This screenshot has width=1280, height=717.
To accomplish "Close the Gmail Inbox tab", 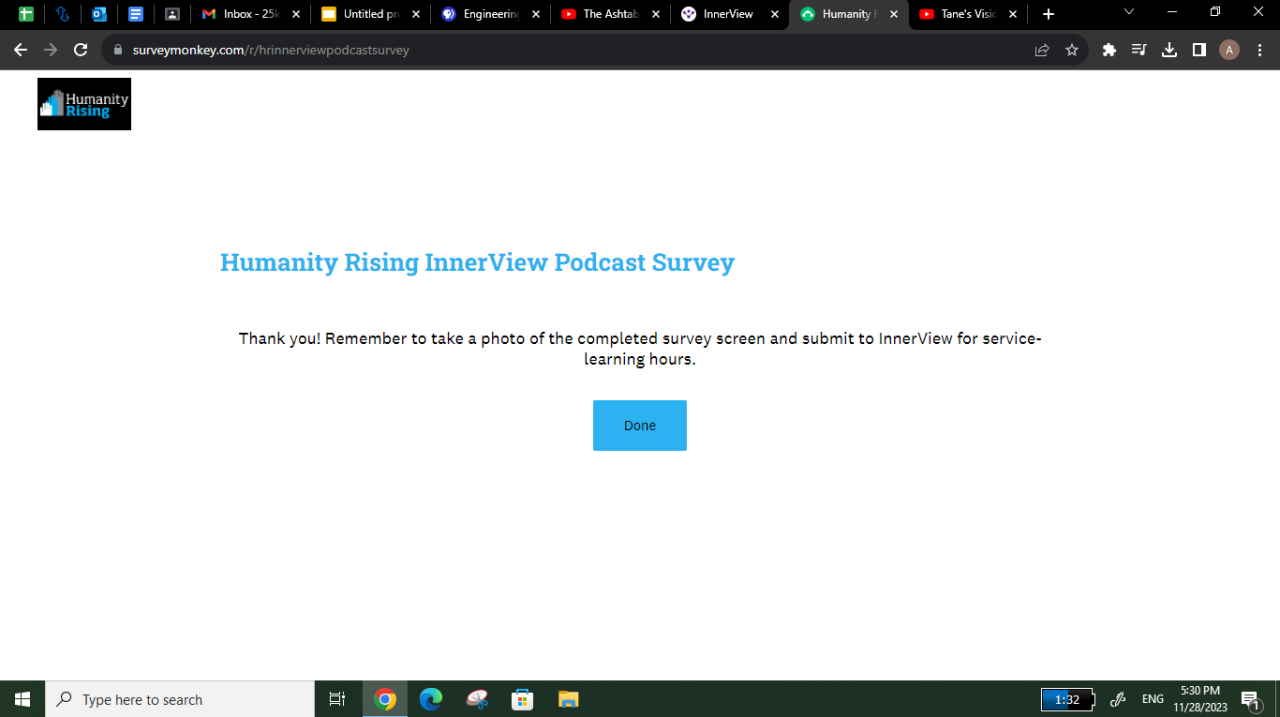I will (x=295, y=14).
